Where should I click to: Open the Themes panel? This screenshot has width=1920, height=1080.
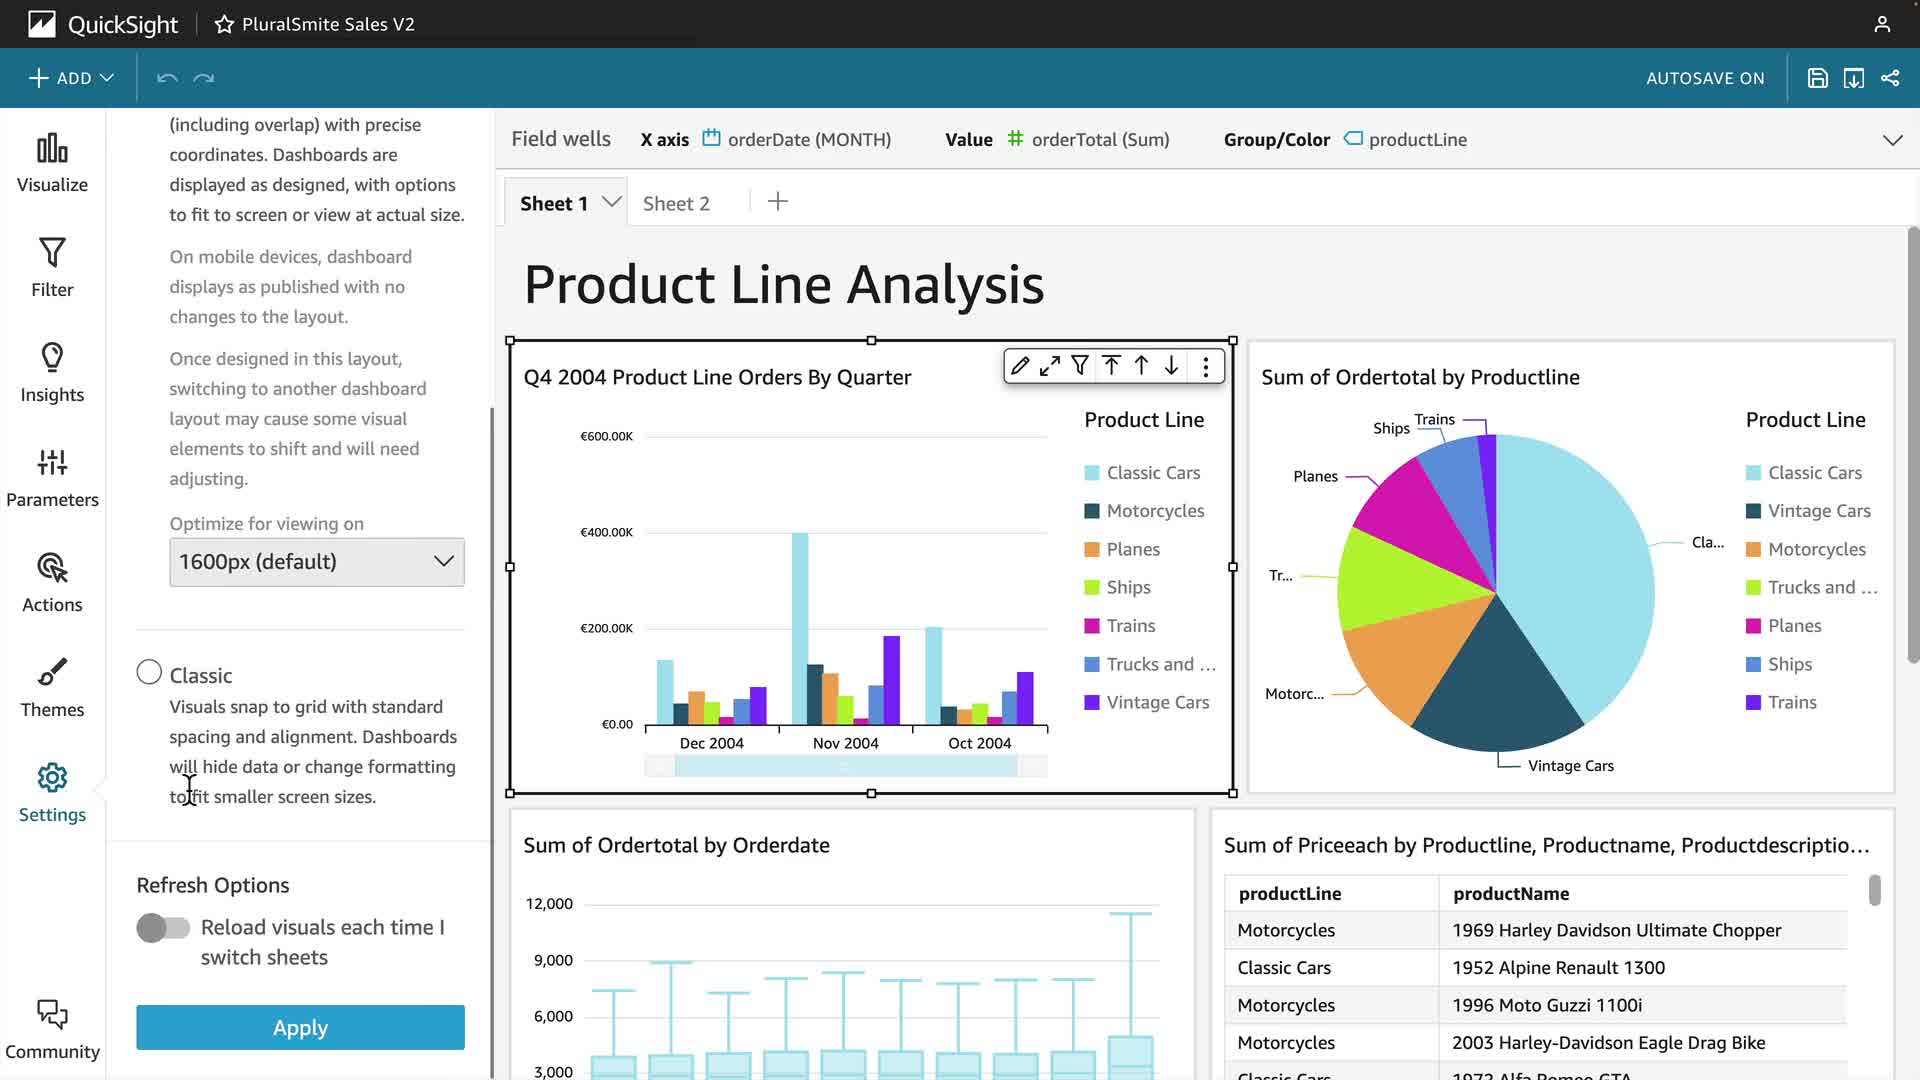(52, 688)
